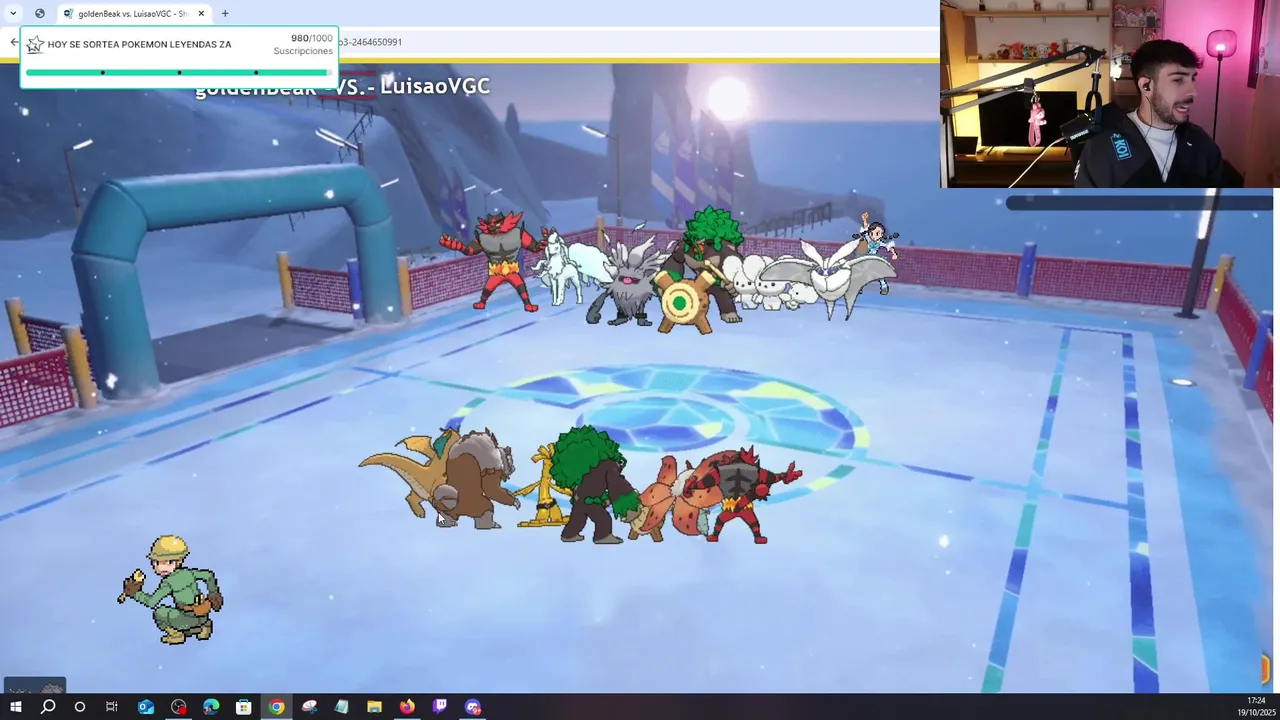Launch Outlook from the taskbar
1280x720 pixels.
(146, 707)
